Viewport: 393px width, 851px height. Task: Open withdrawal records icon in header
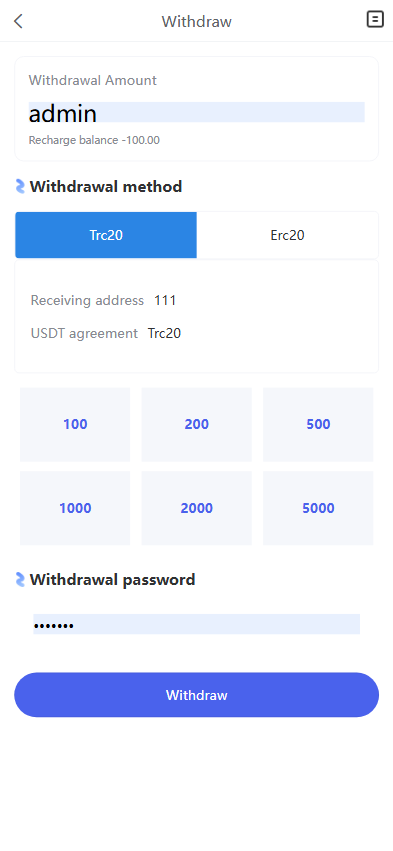(375, 20)
